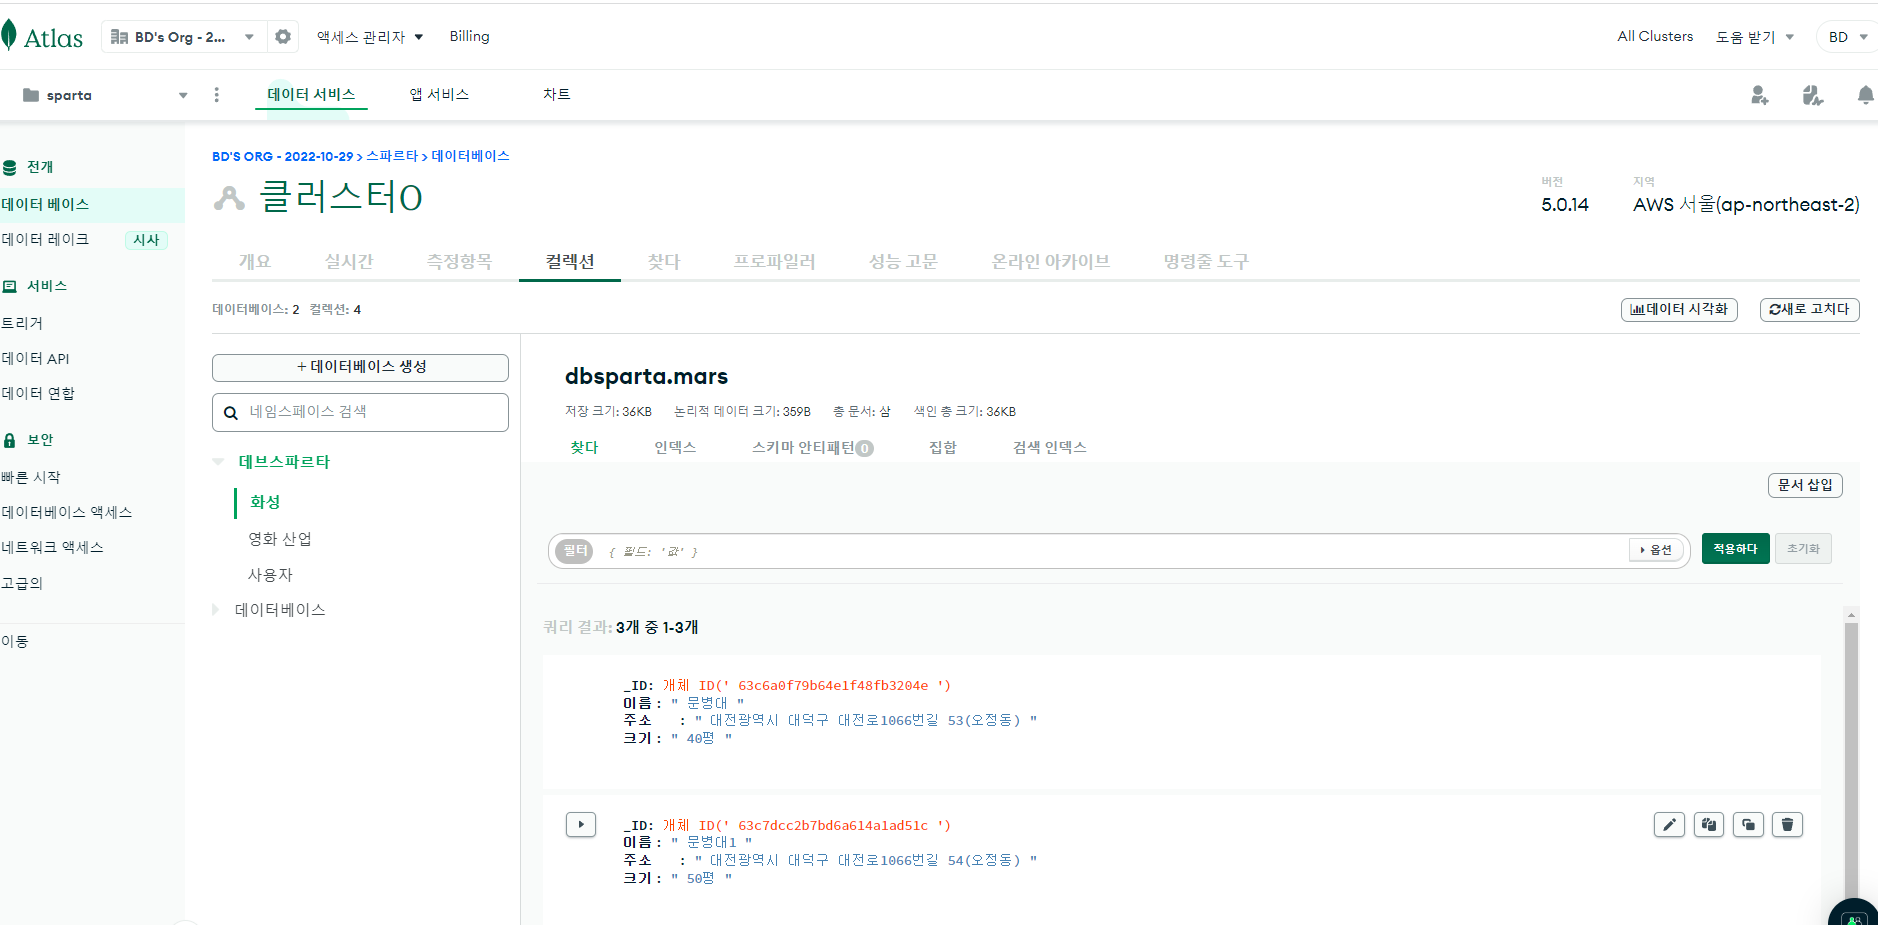
Task: Click the 데이터 시각화 button
Action: [1679, 309]
